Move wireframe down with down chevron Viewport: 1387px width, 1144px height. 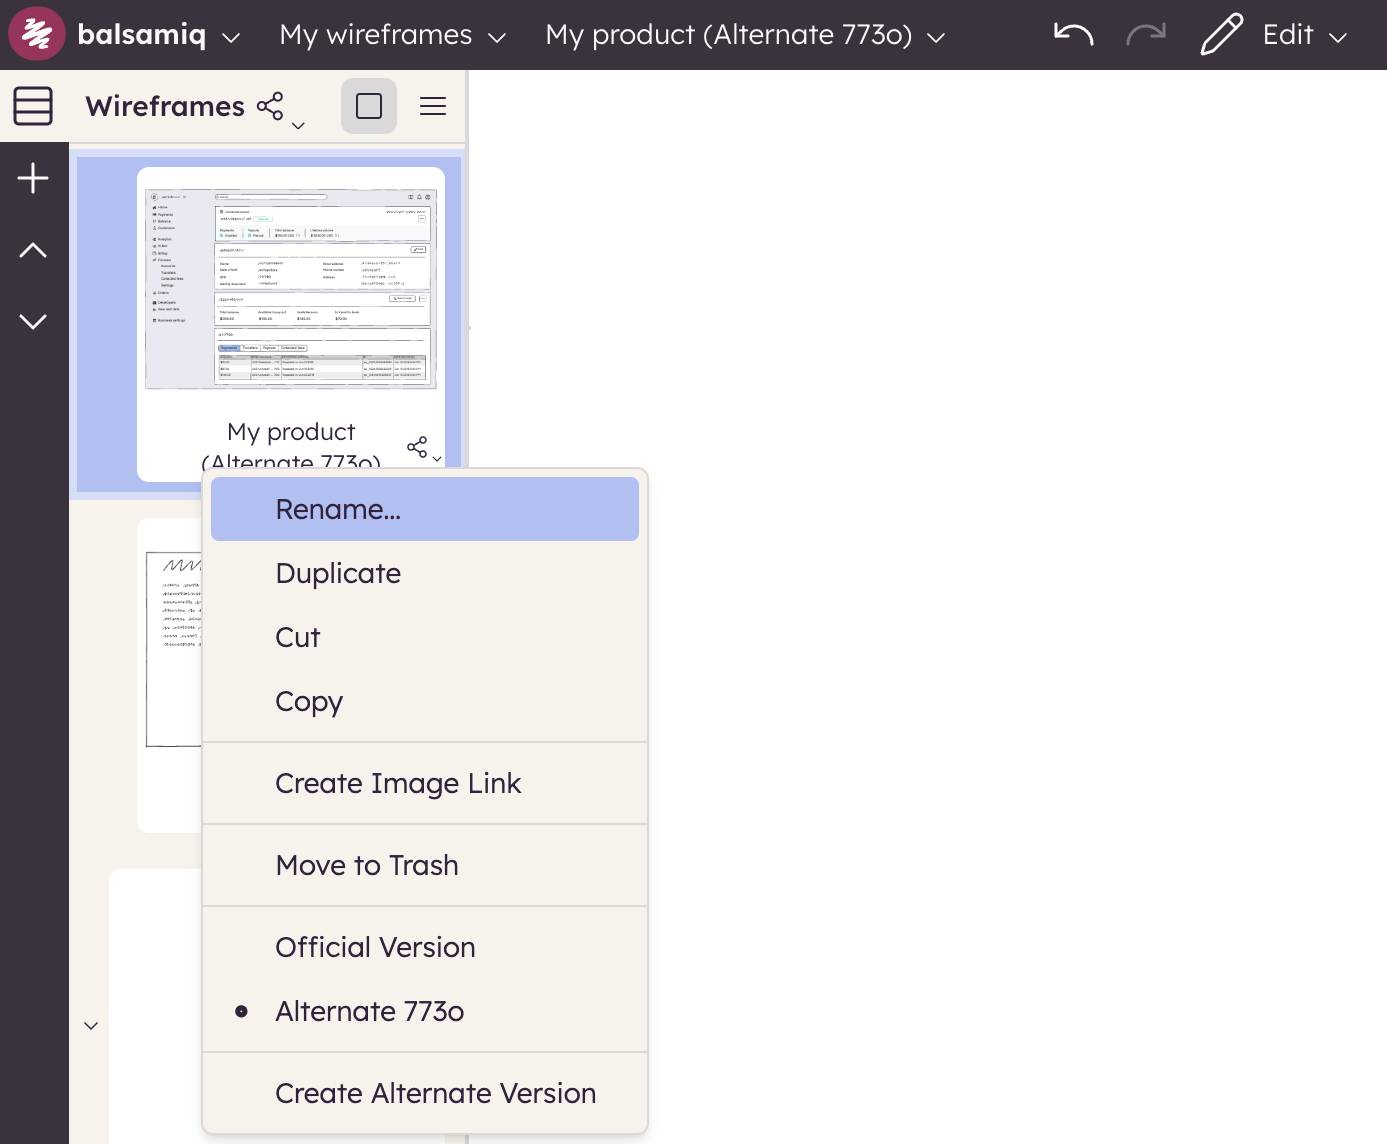coord(33,321)
